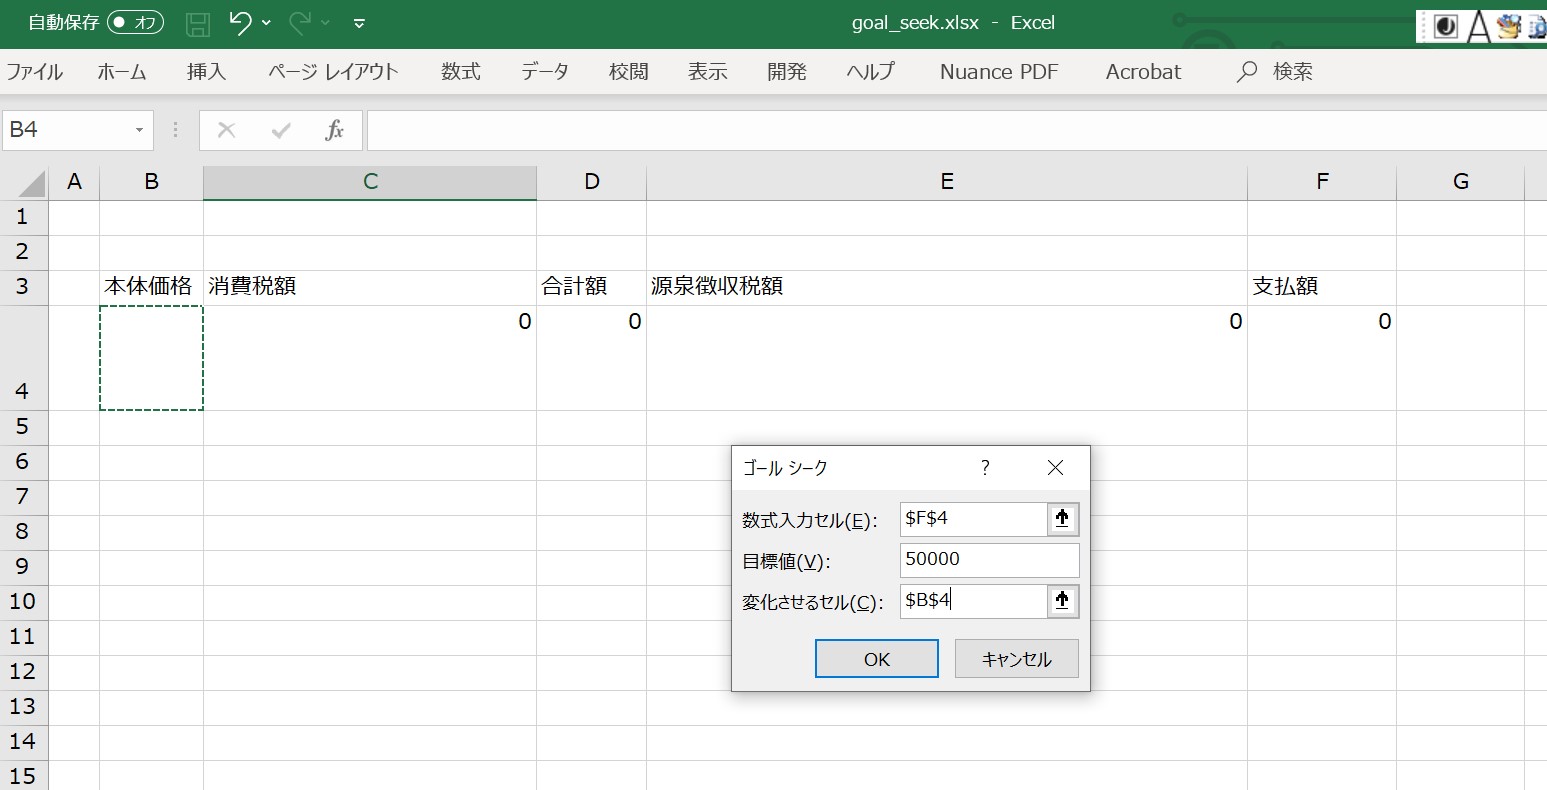Click cell containing 消費税額
Screen dimensions: 1547x790
[370, 287]
